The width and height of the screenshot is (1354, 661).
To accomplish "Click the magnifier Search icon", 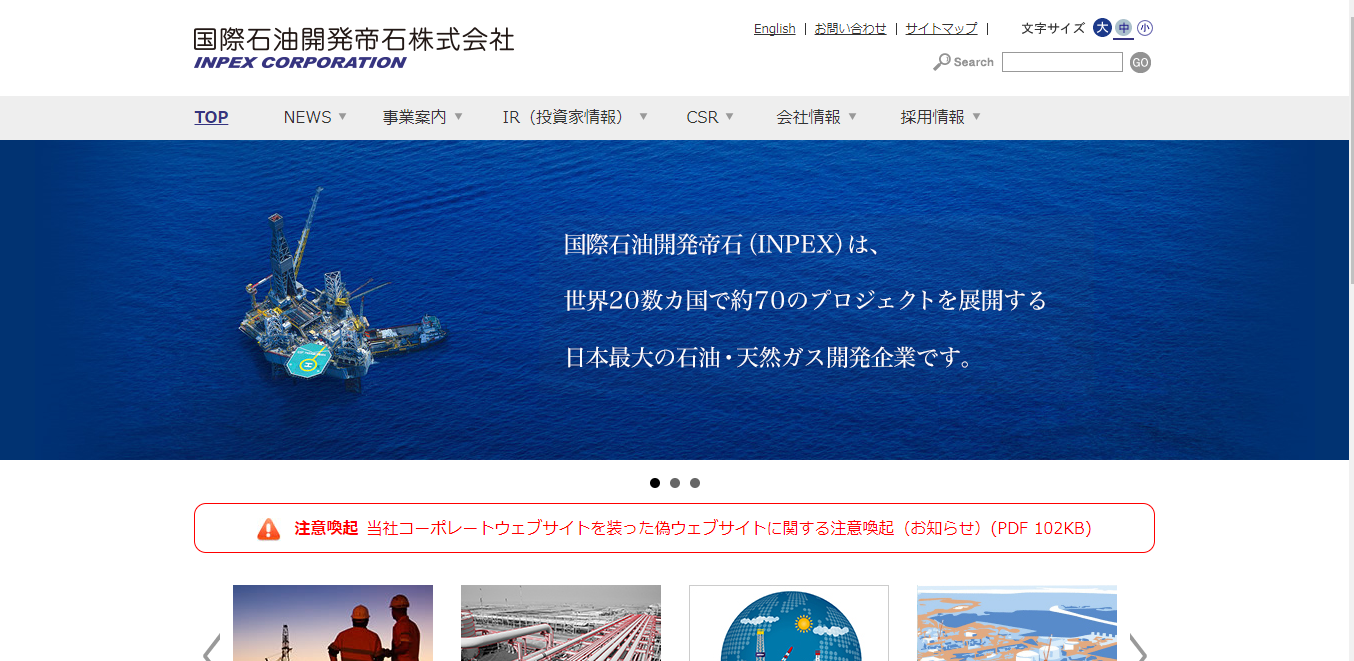I will 941,62.
